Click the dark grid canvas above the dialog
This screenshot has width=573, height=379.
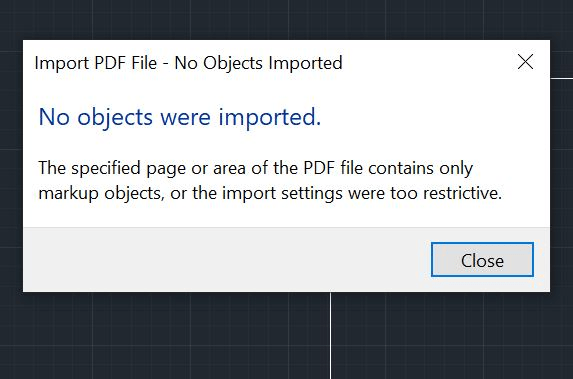tap(286, 19)
